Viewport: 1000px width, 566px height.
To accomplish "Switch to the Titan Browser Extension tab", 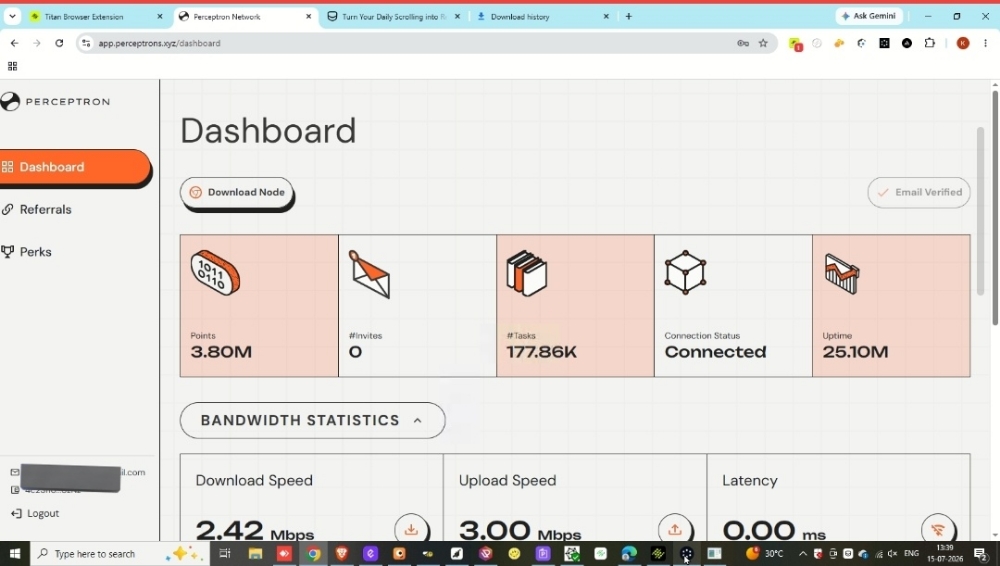I will pos(97,17).
